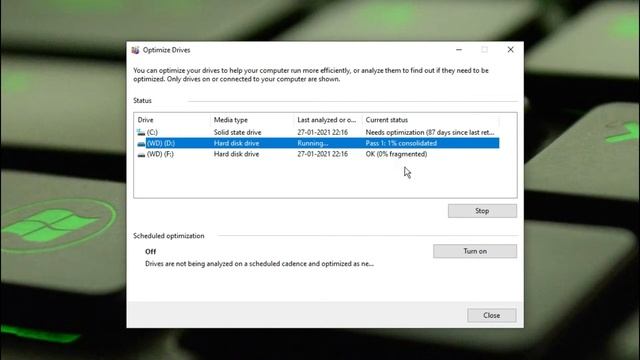The height and width of the screenshot is (360, 640).
Task: Sort by the Drive column header
Action: pos(145,120)
